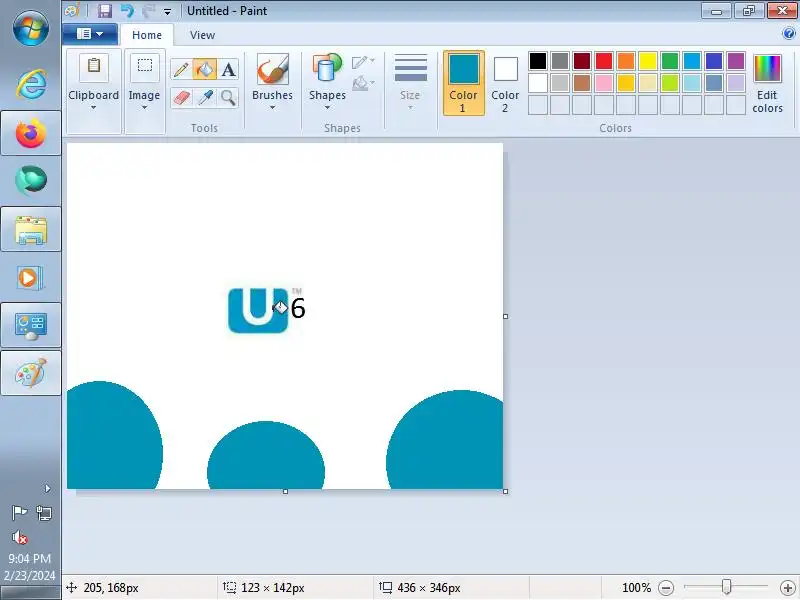The height and width of the screenshot is (600, 800).
Task: Open the Paint file menu button
Action: [x=90, y=34]
